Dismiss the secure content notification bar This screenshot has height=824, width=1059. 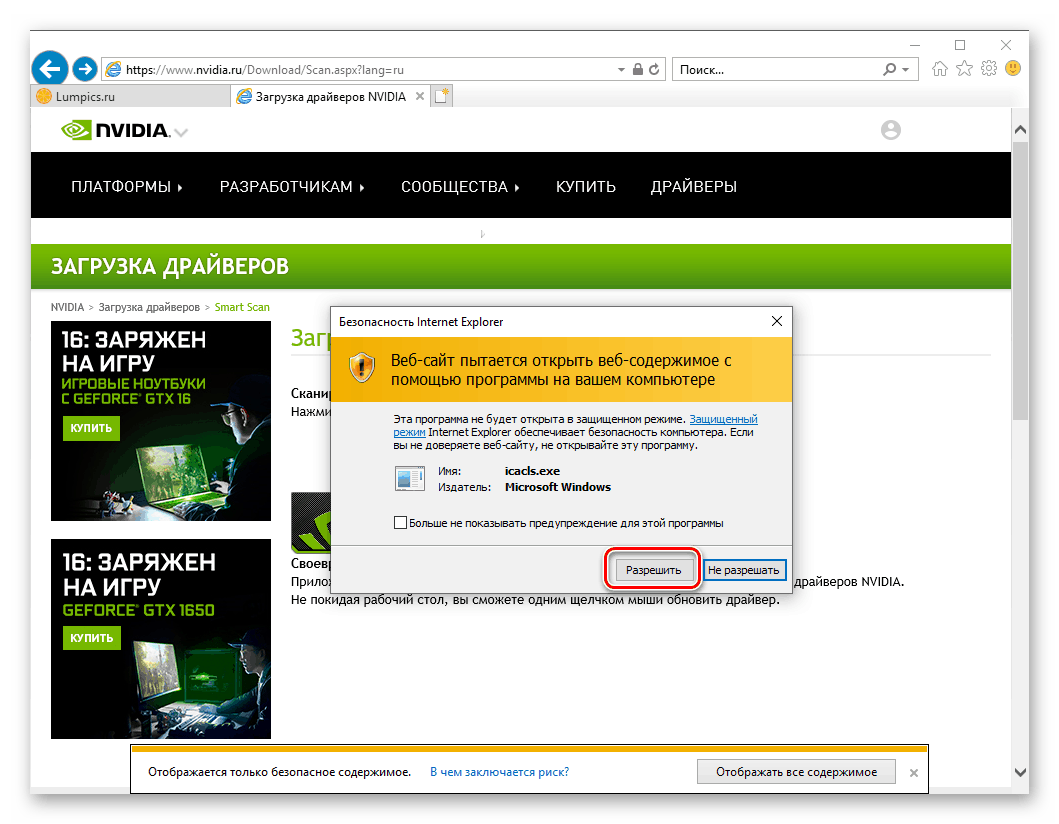tap(914, 773)
